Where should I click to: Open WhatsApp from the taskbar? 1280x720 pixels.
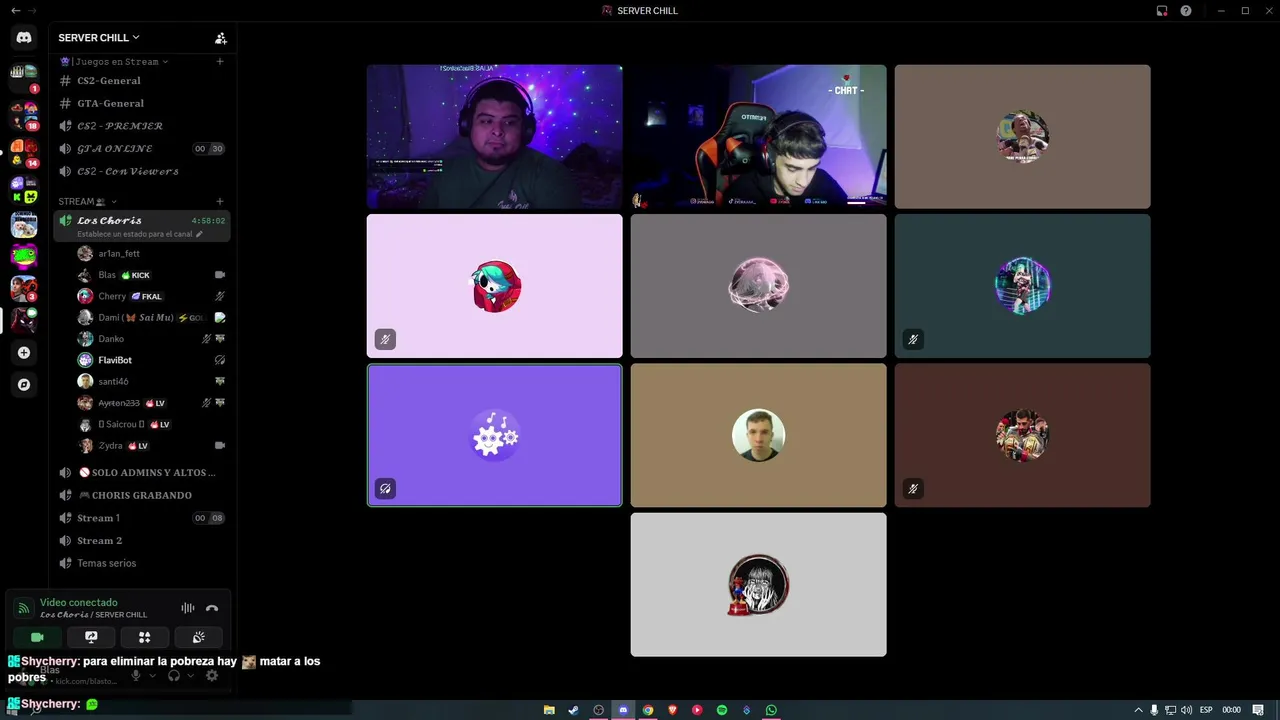tap(771, 710)
